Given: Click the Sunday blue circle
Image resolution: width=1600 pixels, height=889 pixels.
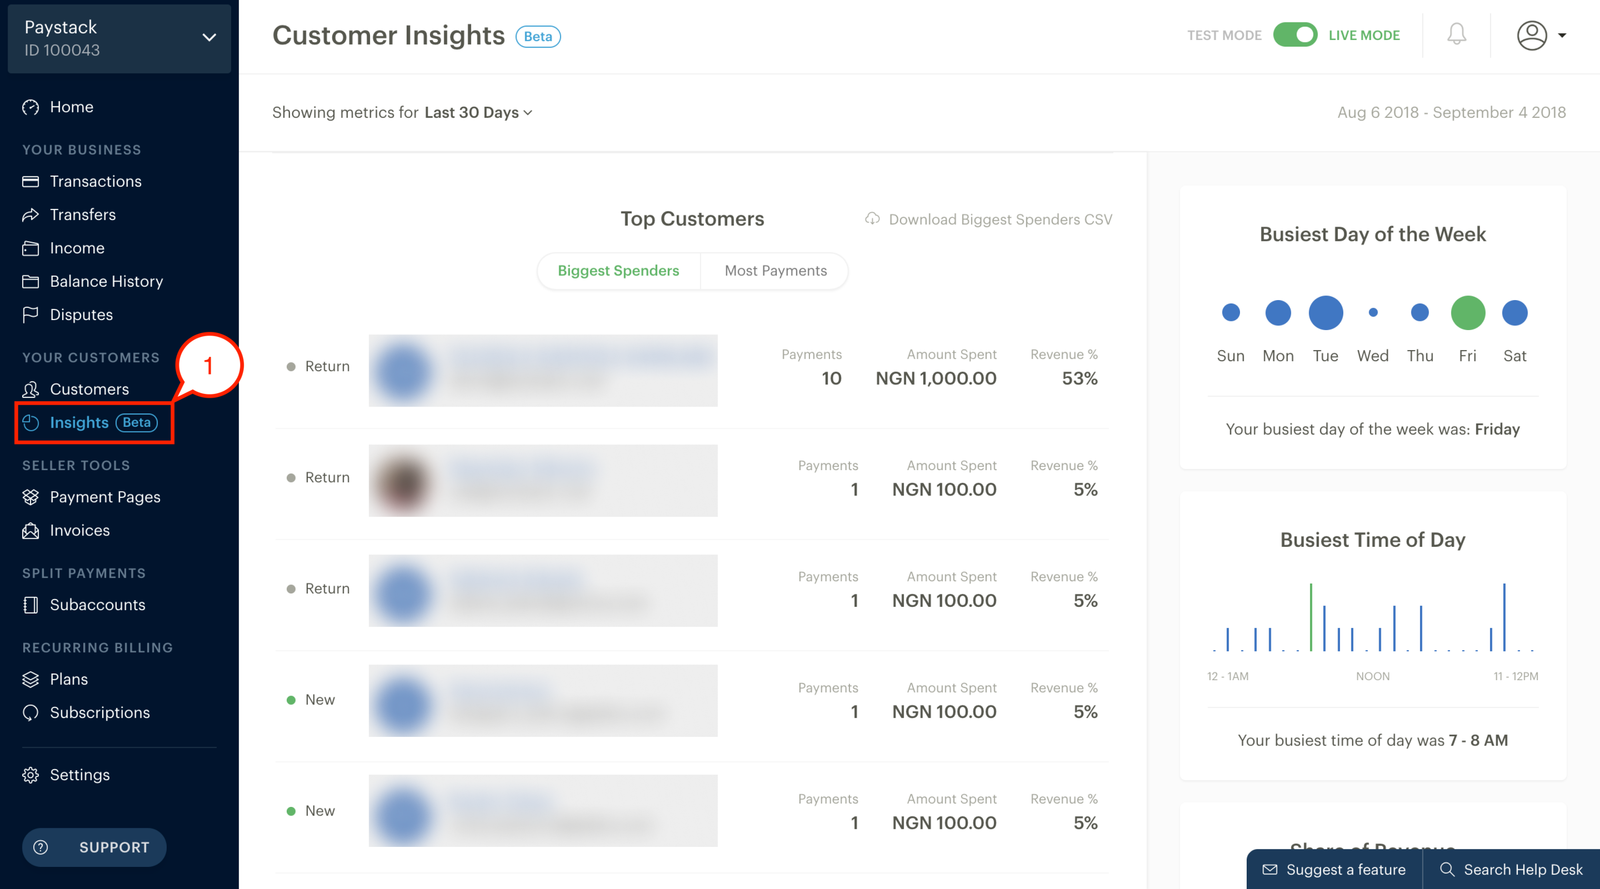Looking at the screenshot, I should [x=1231, y=313].
